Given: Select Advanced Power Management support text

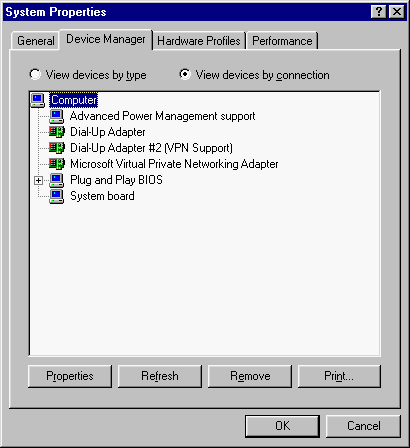Looking at the screenshot, I should click(x=162, y=116).
